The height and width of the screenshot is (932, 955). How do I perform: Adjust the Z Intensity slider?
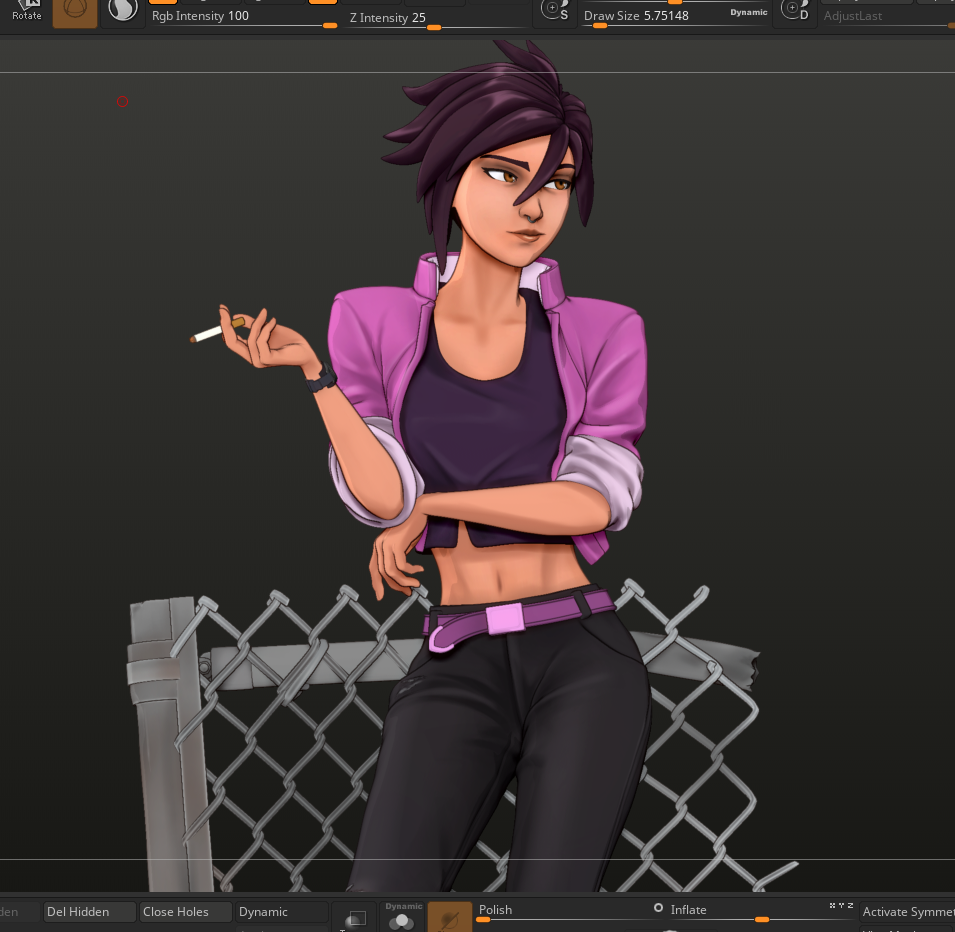point(437,18)
